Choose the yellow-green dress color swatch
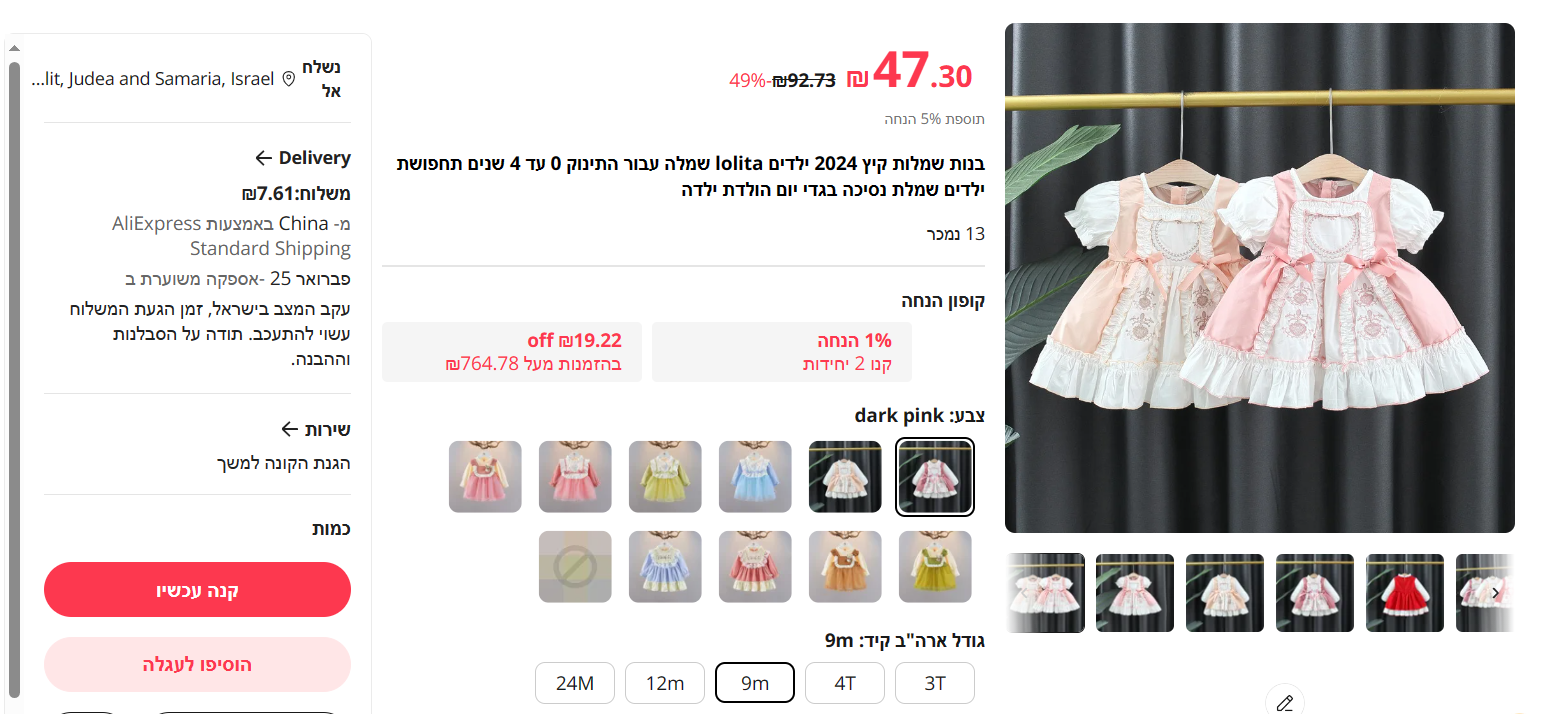Image resolution: width=1544 pixels, height=714 pixels. 665,477
